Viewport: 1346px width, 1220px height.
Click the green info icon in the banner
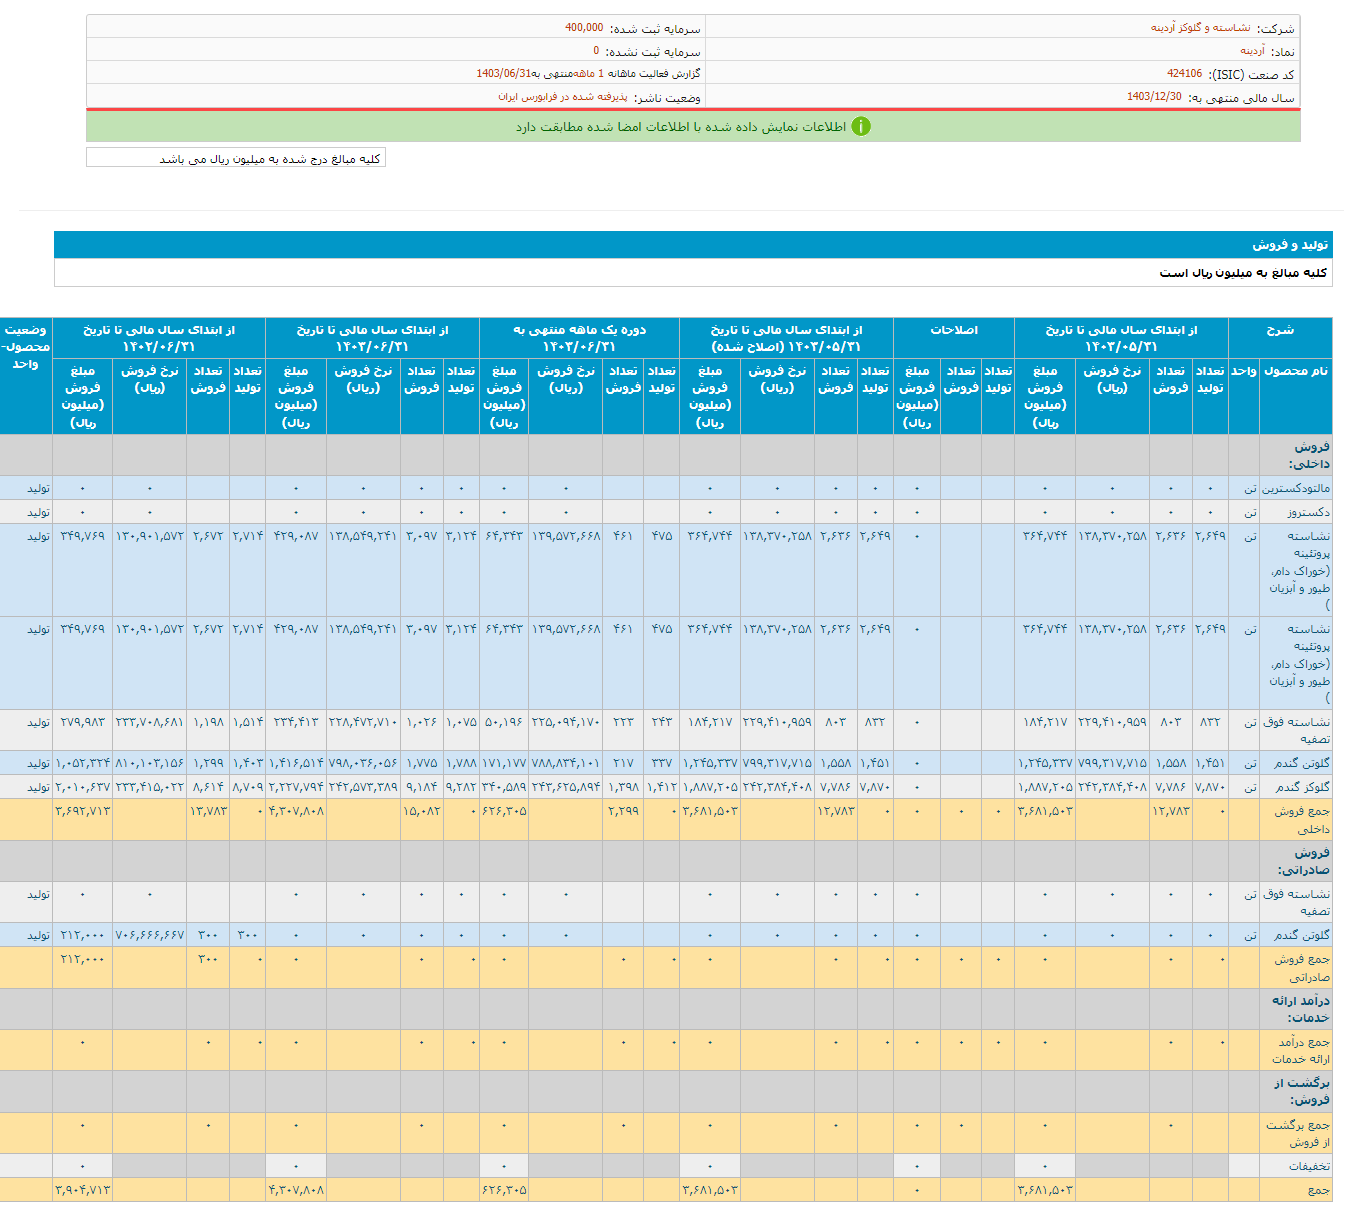click(x=860, y=127)
